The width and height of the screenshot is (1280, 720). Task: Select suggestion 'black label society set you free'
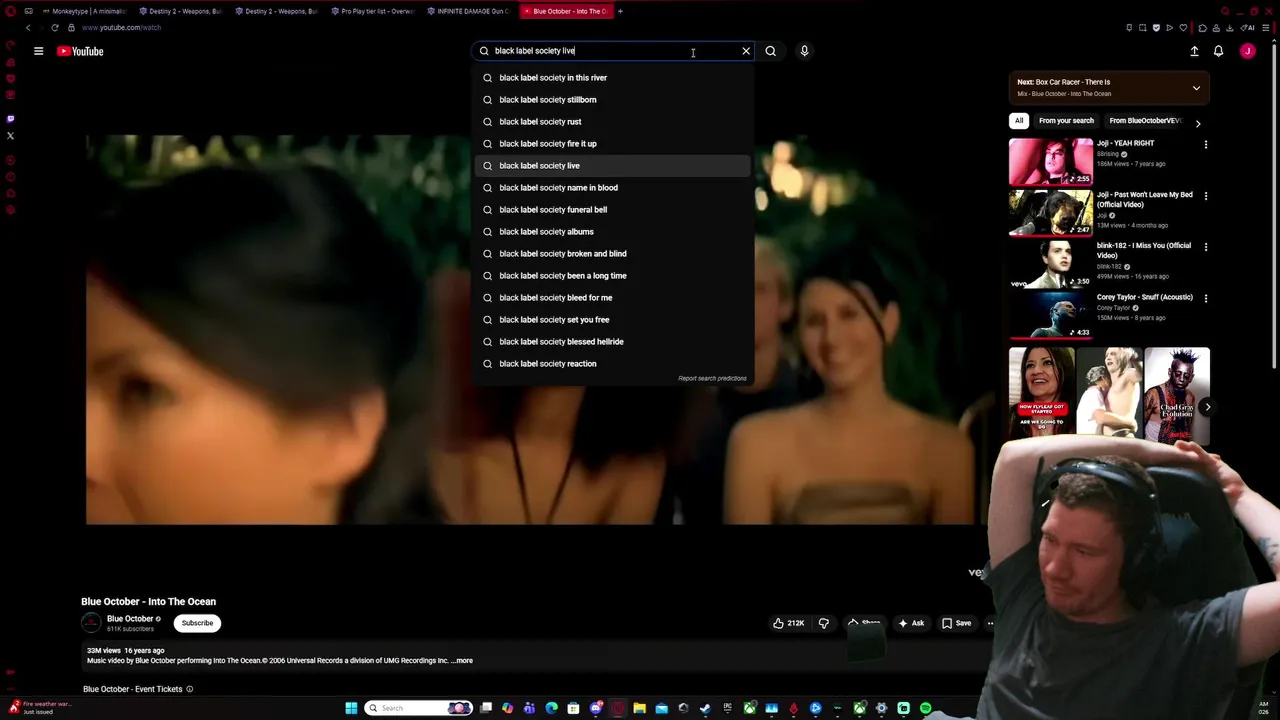pos(613,320)
